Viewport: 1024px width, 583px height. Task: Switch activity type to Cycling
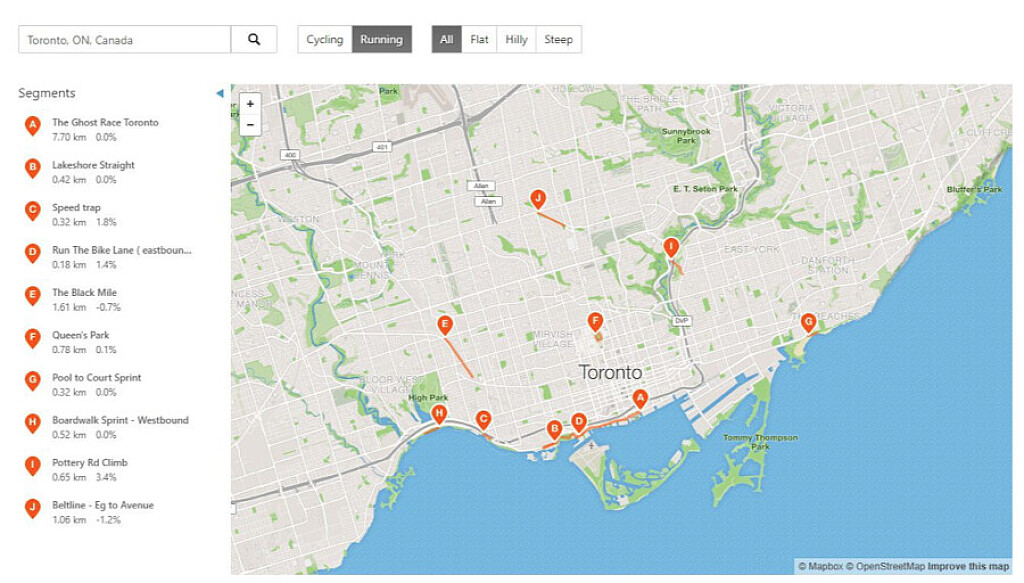(x=325, y=40)
